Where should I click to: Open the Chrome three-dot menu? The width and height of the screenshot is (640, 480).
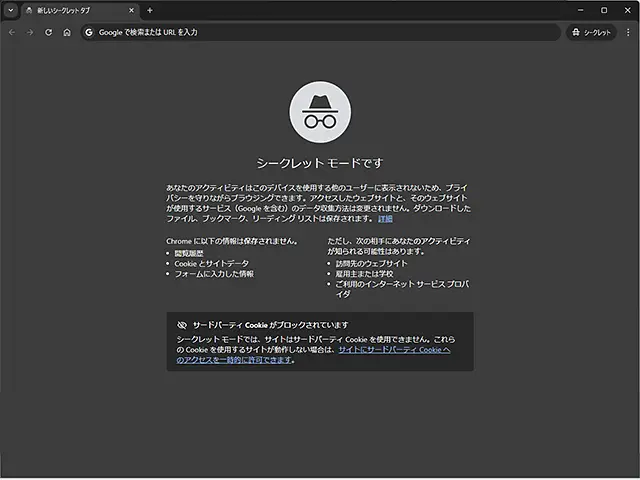click(x=628, y=32)
